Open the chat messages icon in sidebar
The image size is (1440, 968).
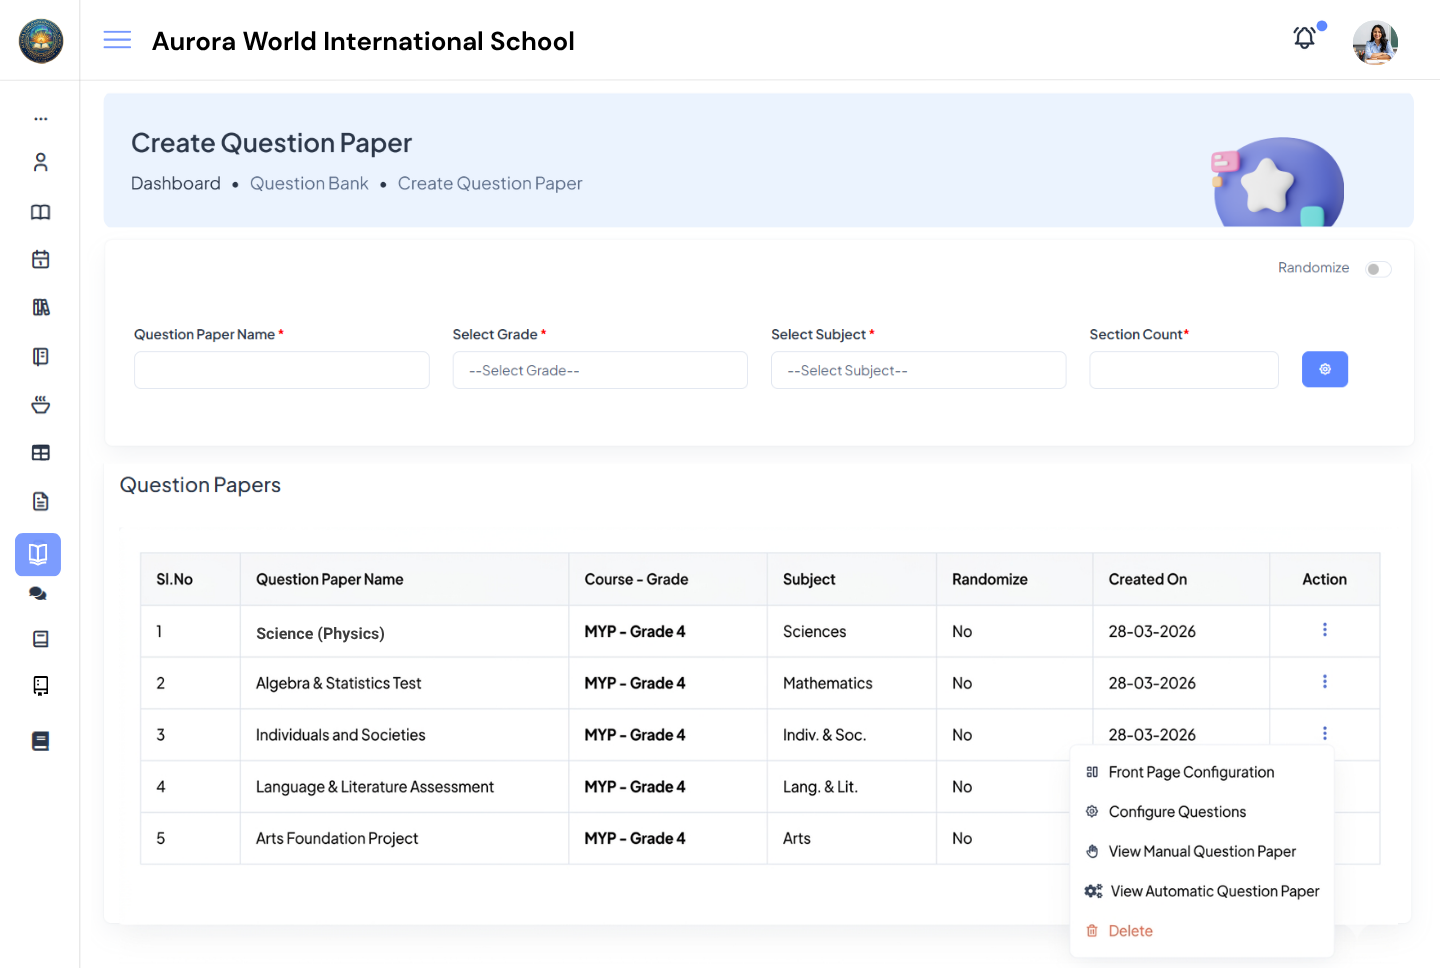pyautogui.click(x=38, y=593)
